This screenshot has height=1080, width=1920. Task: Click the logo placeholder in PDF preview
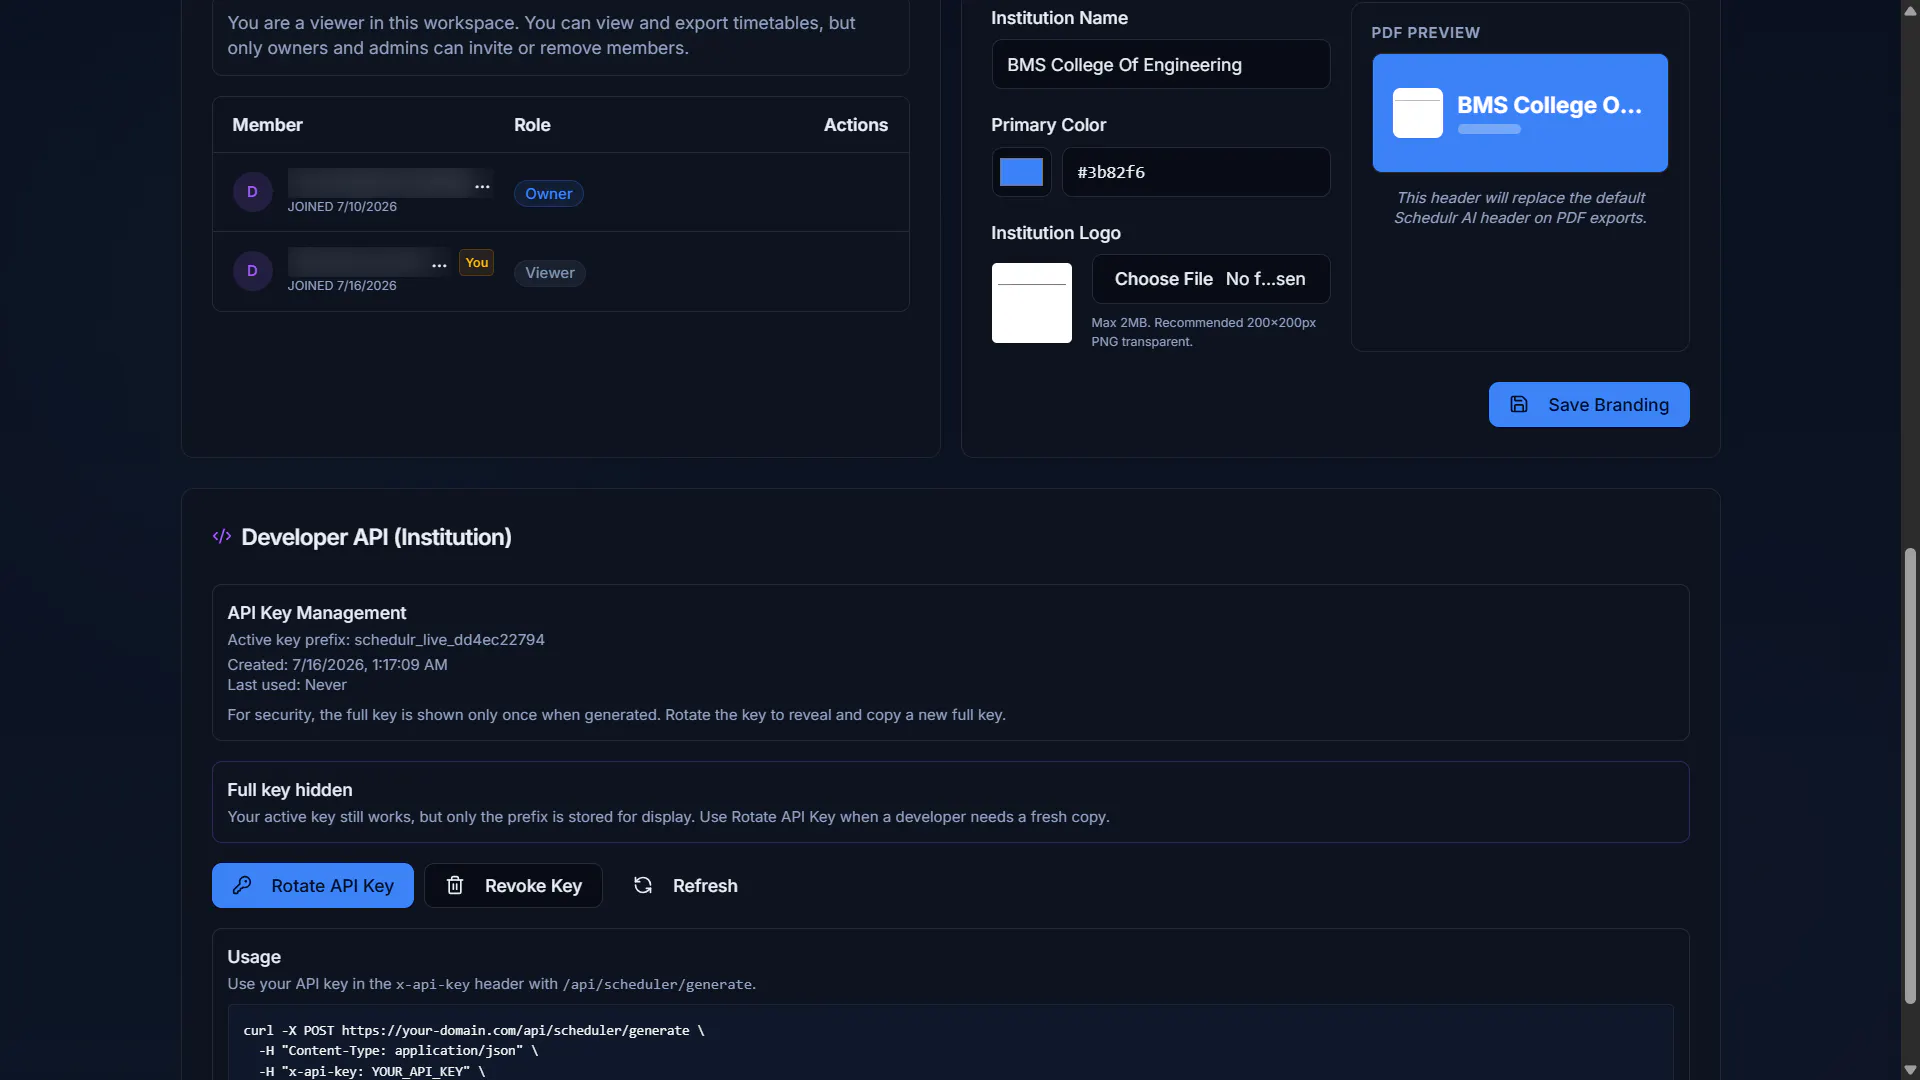tap(1417, 113)
